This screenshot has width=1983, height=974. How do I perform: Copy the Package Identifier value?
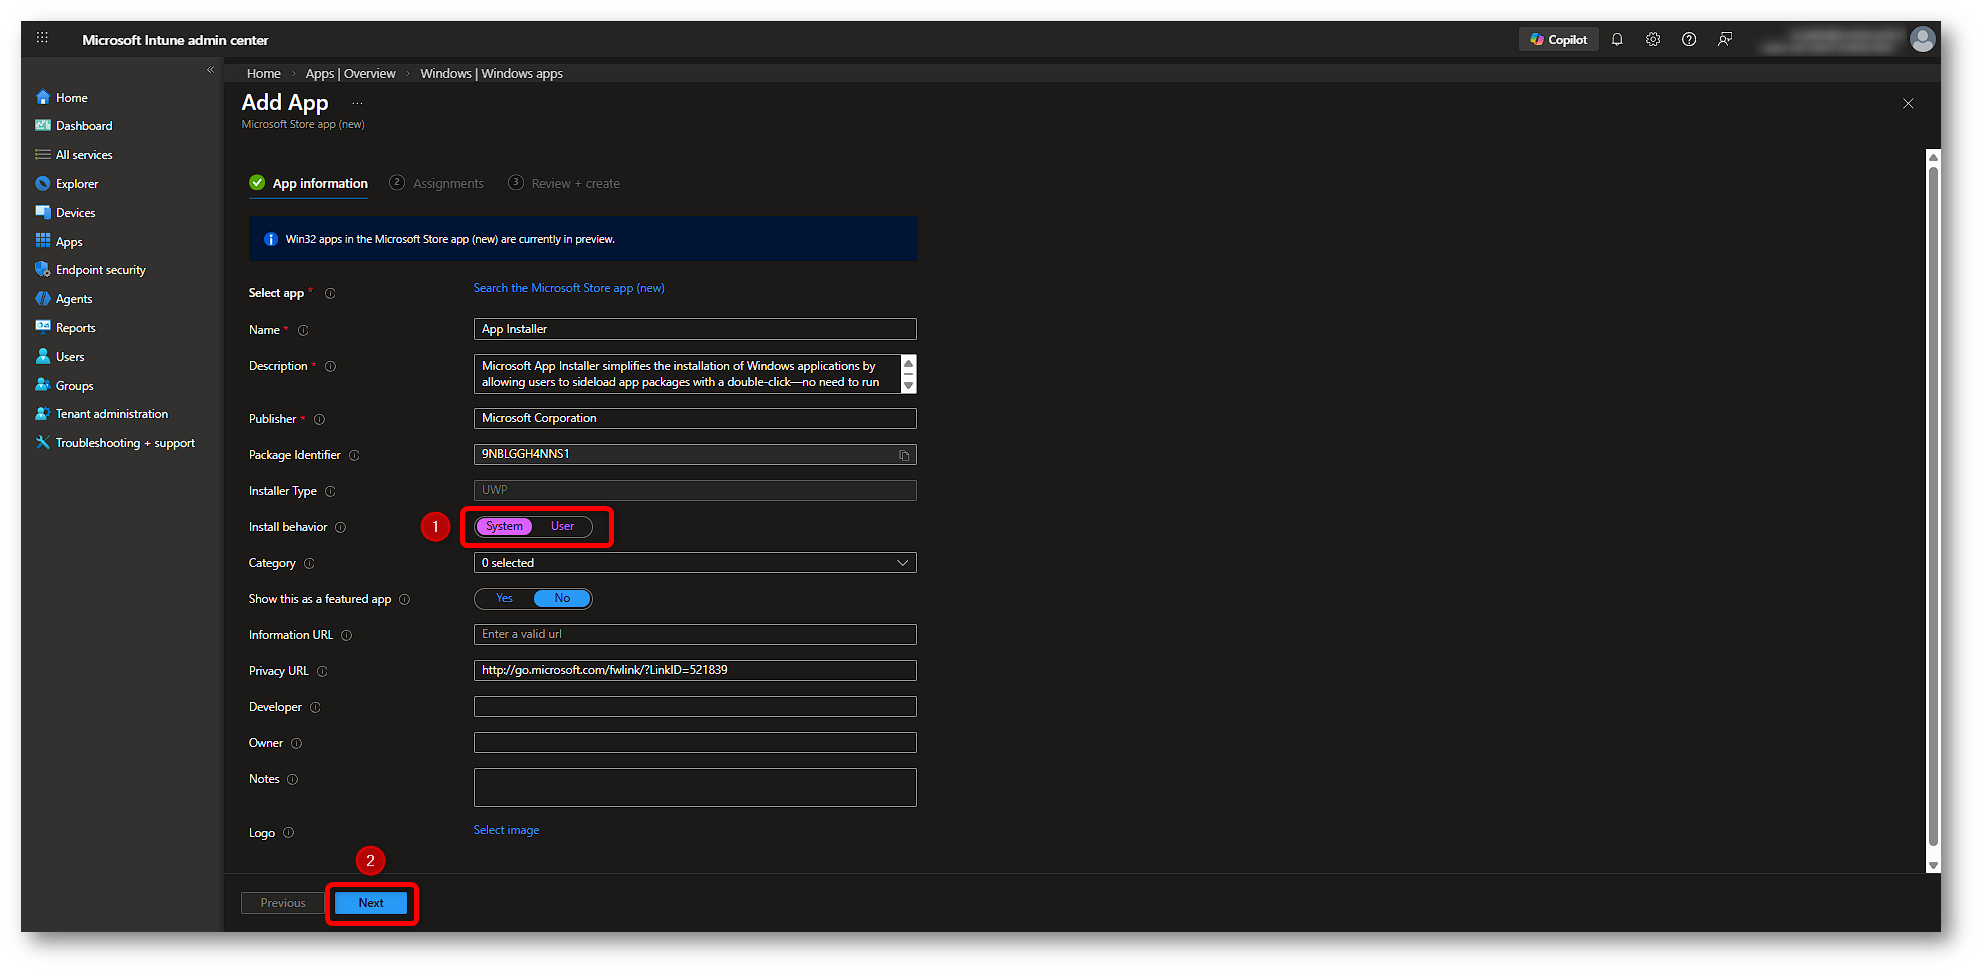click(904, 455)
